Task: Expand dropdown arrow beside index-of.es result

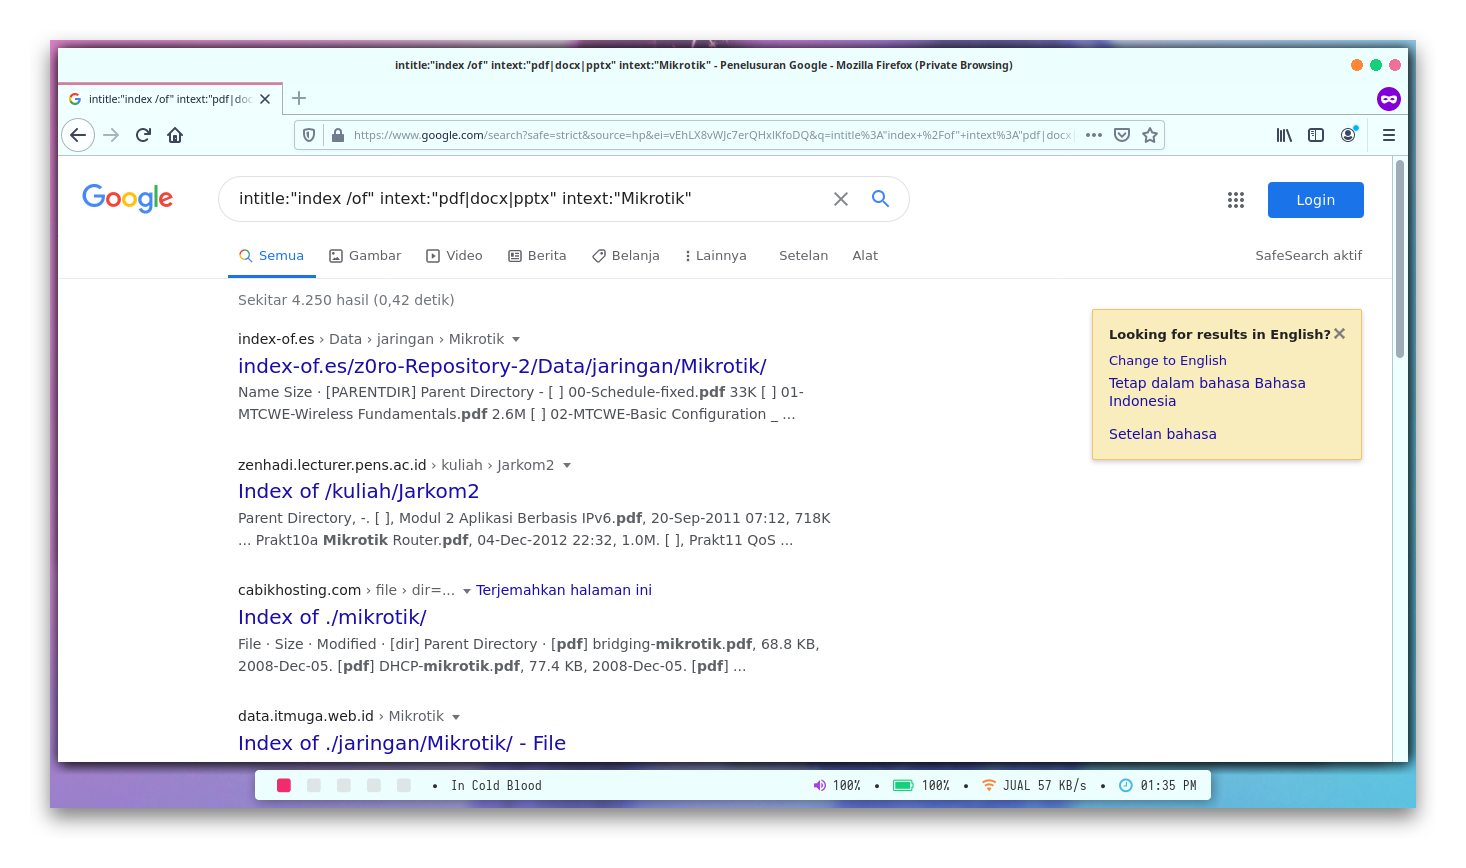Action: coord(516,340)
